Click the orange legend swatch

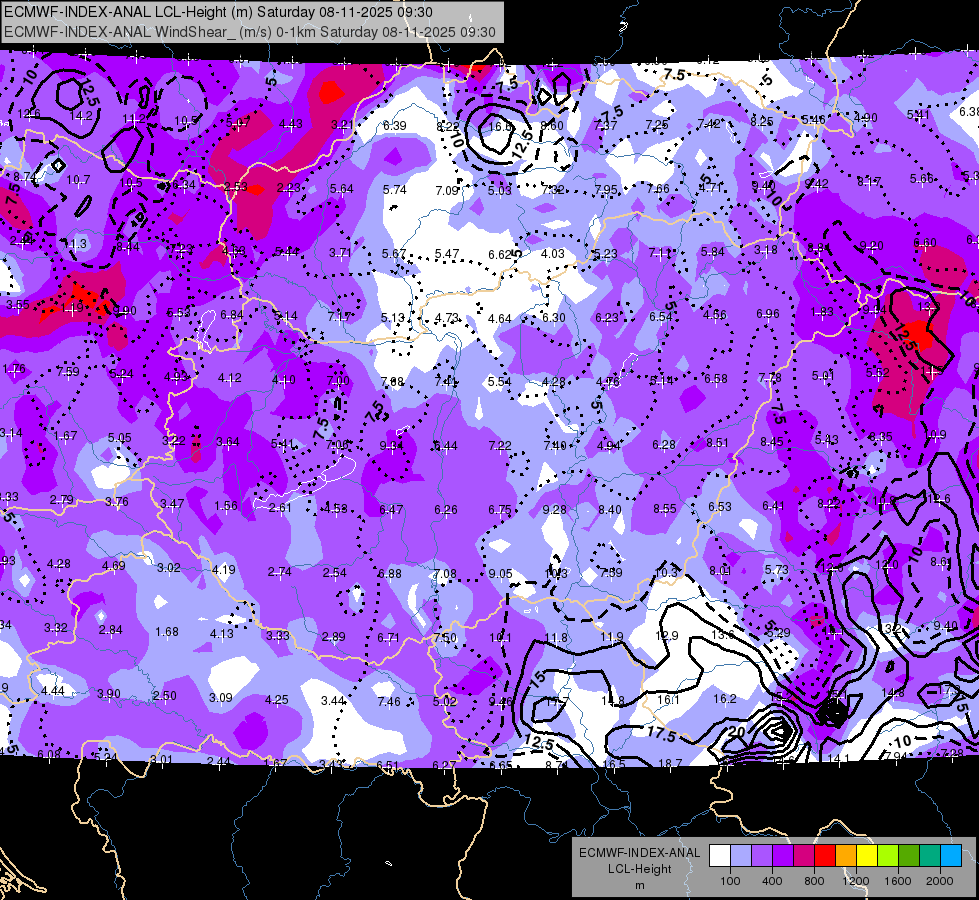point(845,856)
